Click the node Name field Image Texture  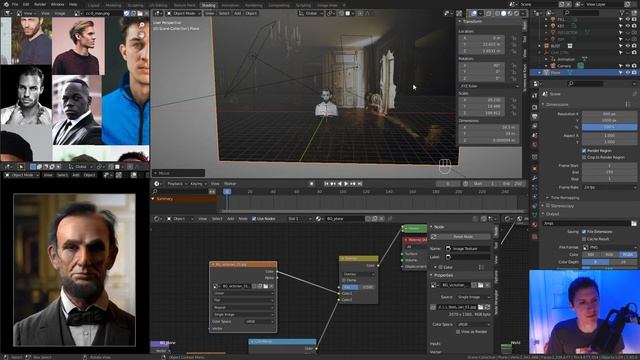coord(467,249)
